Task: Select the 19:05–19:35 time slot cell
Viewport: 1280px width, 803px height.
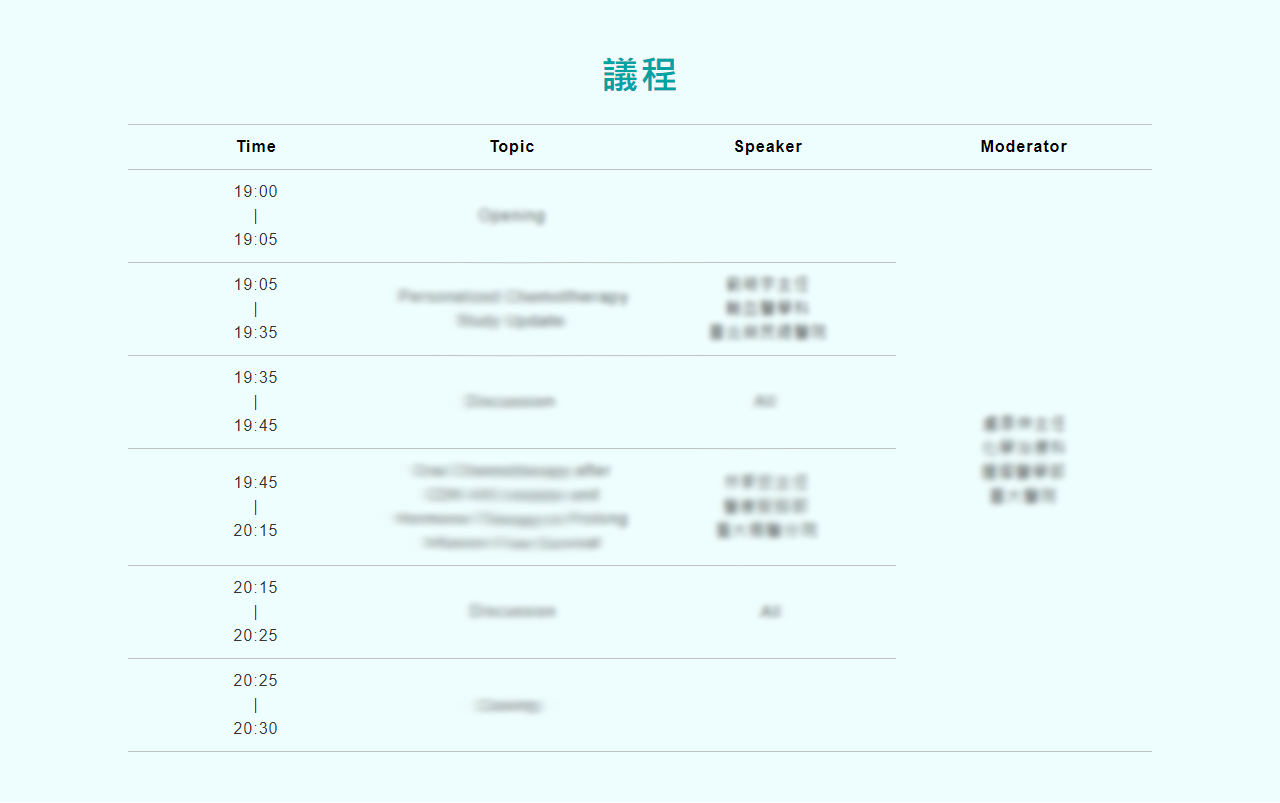Action: 256,308
